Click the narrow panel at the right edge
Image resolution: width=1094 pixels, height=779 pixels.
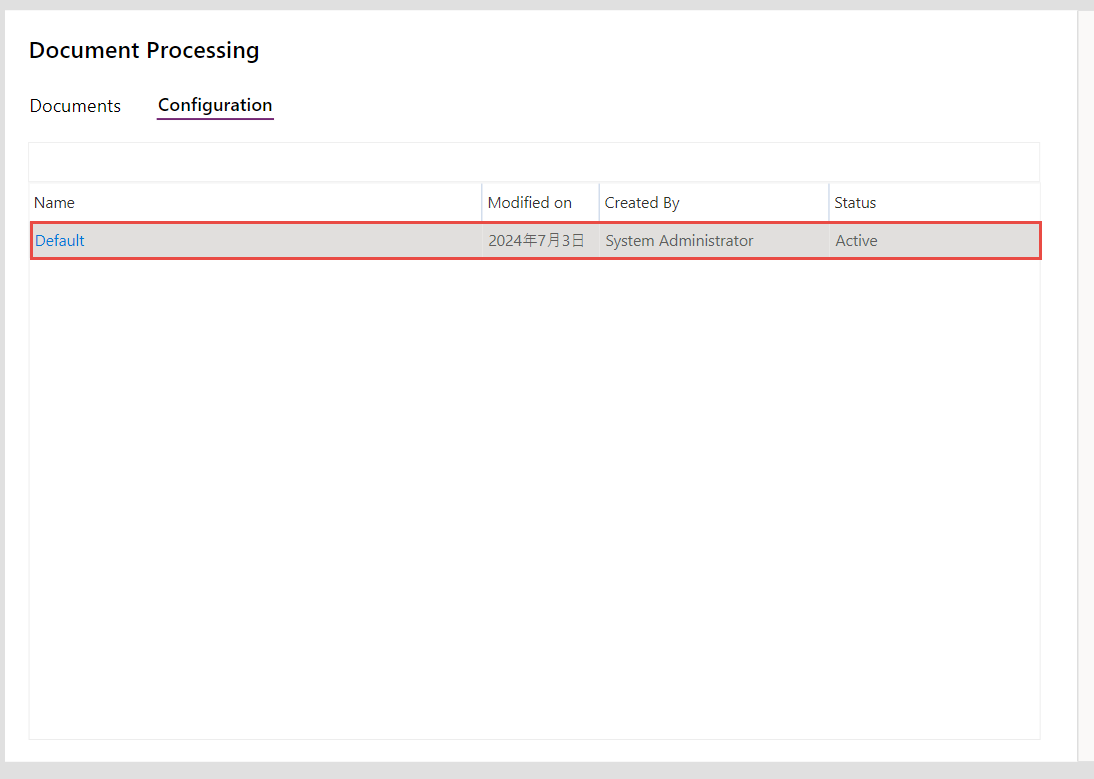1086,390
